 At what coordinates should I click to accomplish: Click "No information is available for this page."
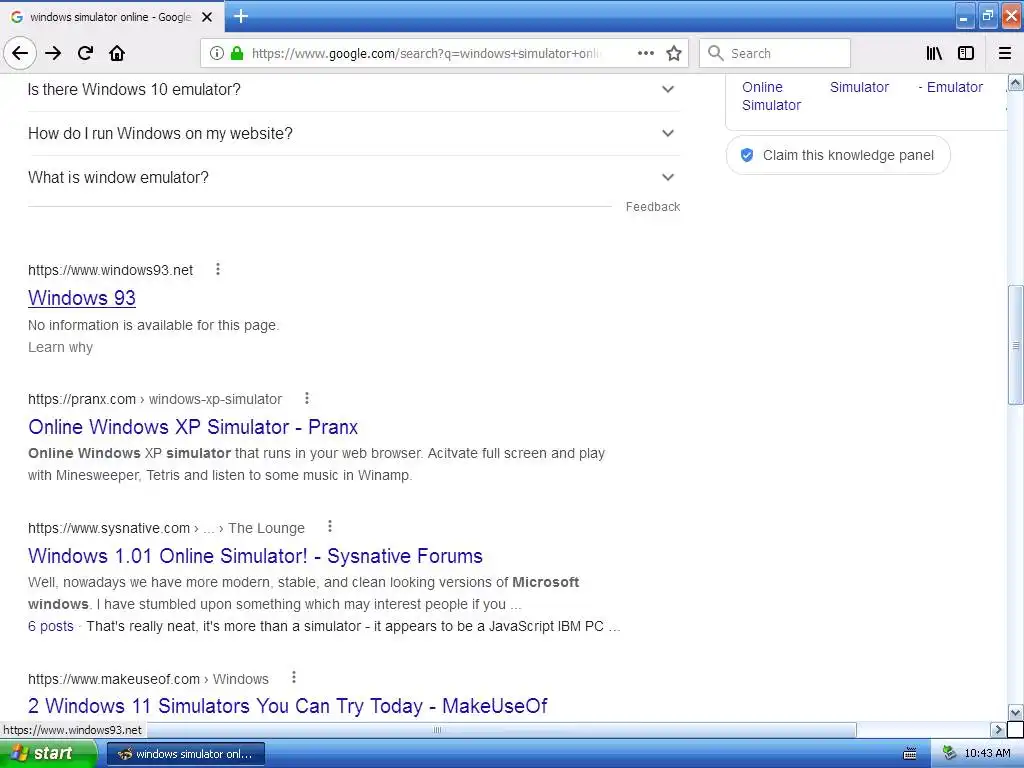tap(153, 325)
